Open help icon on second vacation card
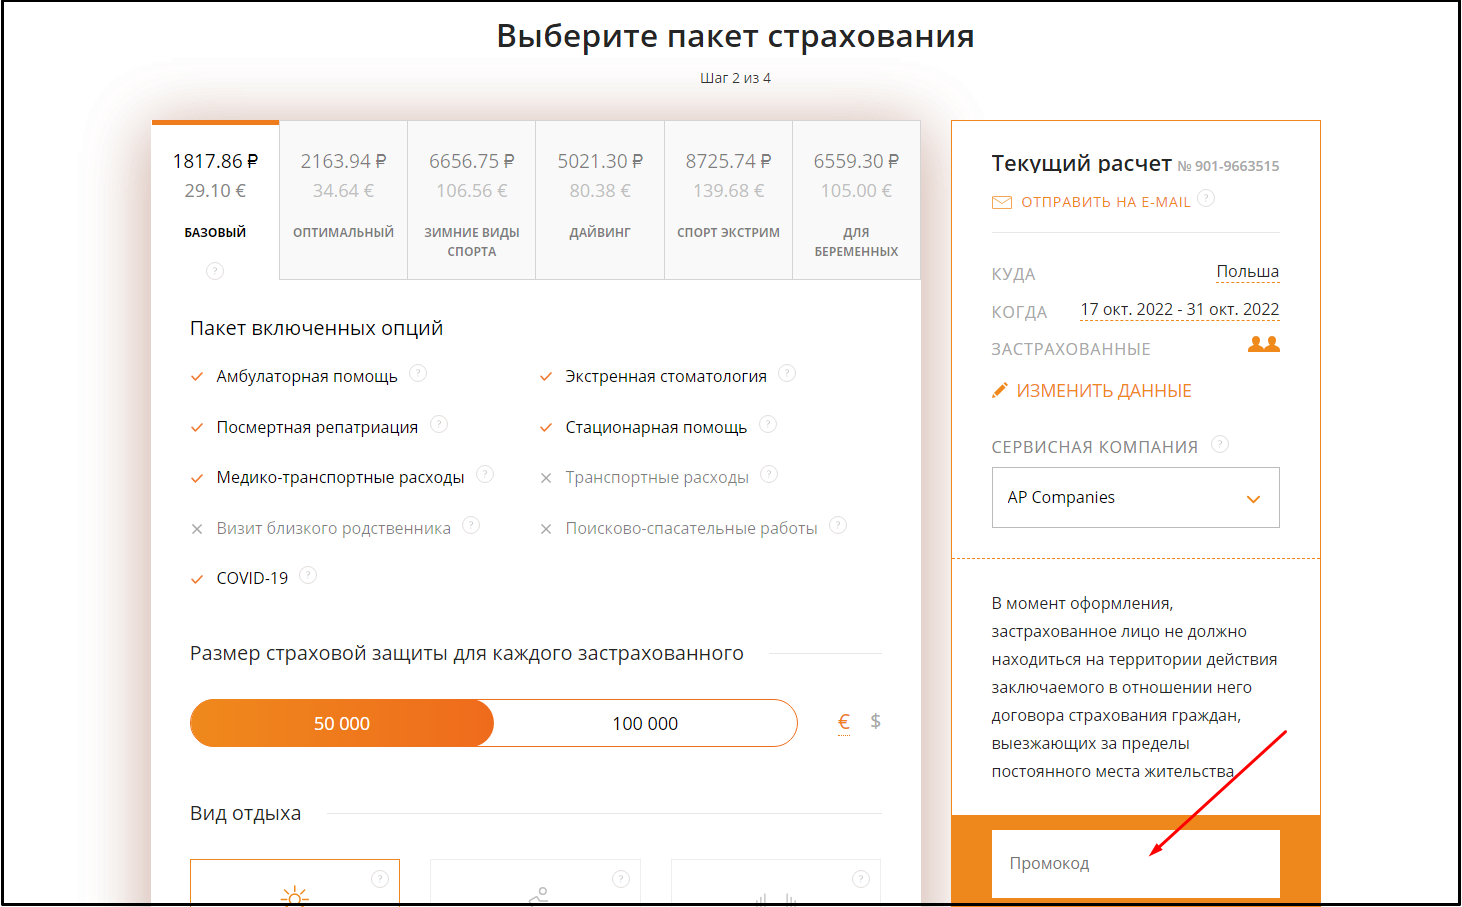1462x907 pixels. coord(621,879)
